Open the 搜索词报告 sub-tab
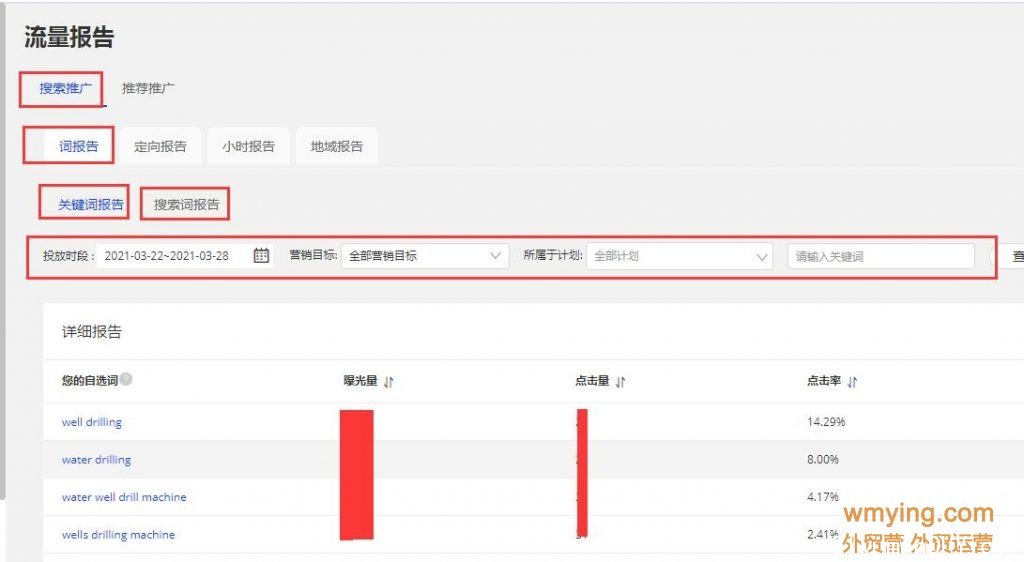Viewport: 1024px width, 562px height. click(186, 204)
